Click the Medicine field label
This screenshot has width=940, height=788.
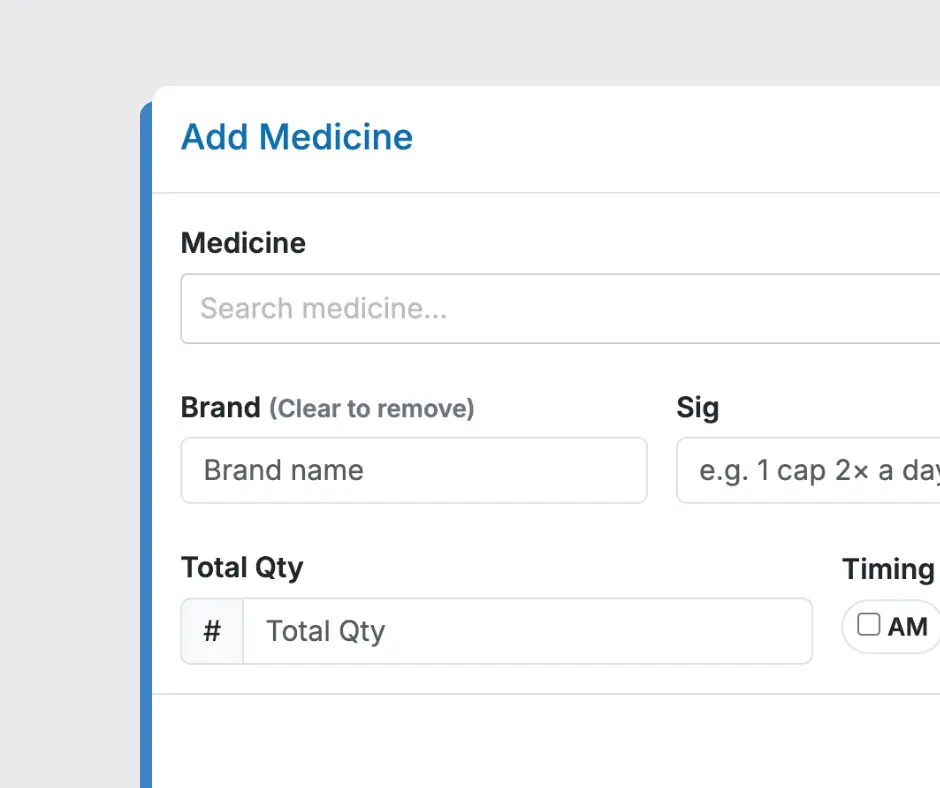point(243,243)
